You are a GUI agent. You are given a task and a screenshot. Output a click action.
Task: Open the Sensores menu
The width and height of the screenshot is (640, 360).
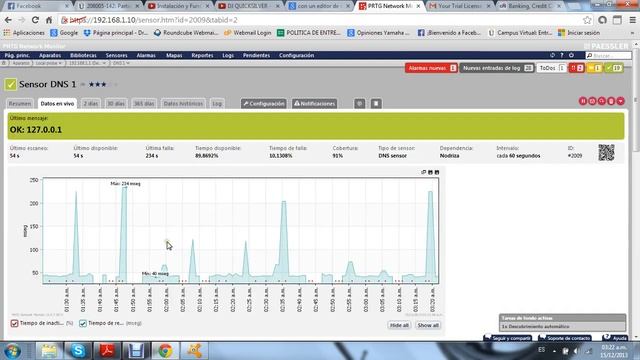tap(116, 55)
